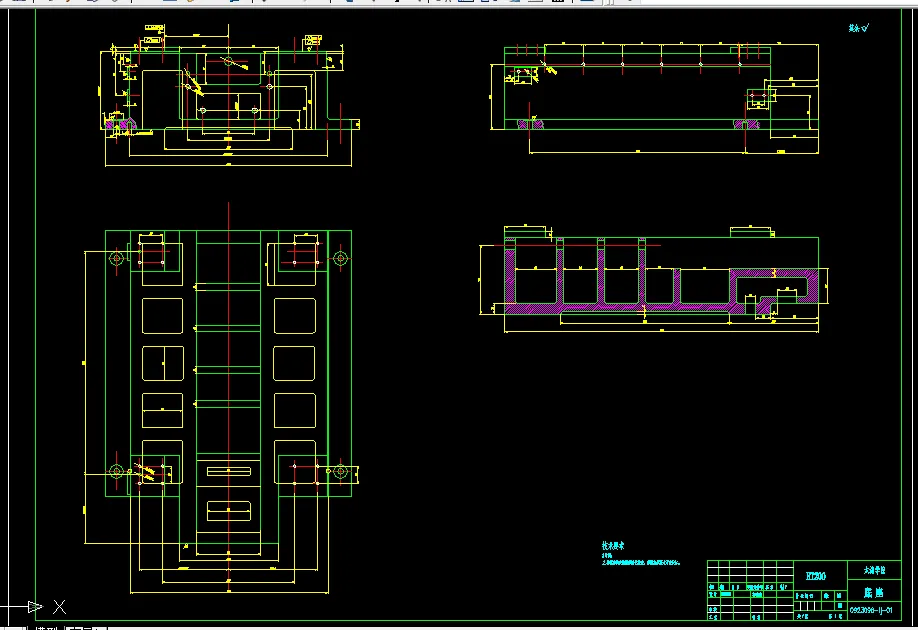Click the drawing number ending in -IJ-01

coord(871,610)
